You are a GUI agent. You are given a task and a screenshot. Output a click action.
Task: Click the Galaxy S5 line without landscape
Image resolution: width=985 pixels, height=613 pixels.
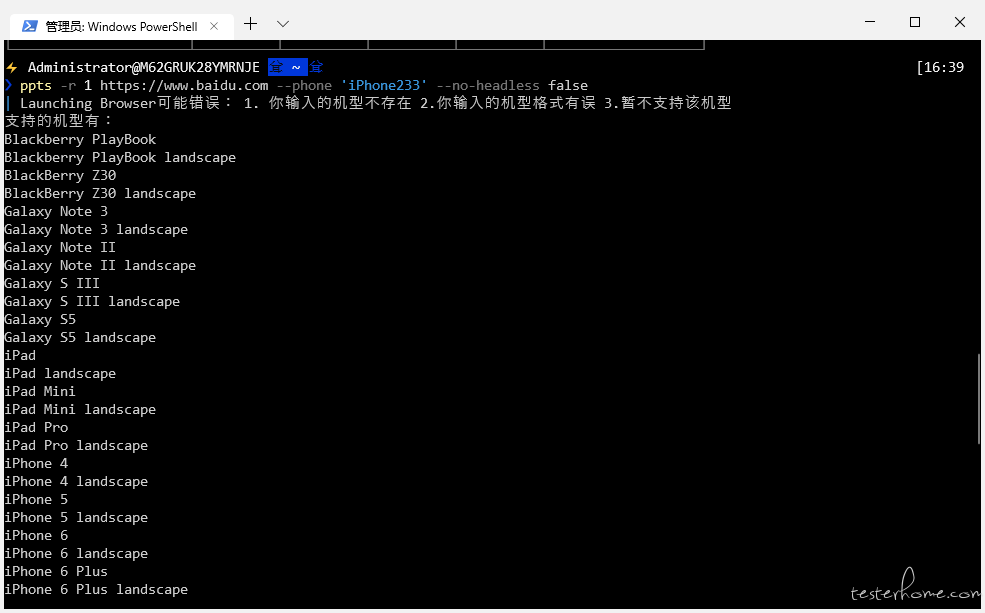[x=40, y=320]
